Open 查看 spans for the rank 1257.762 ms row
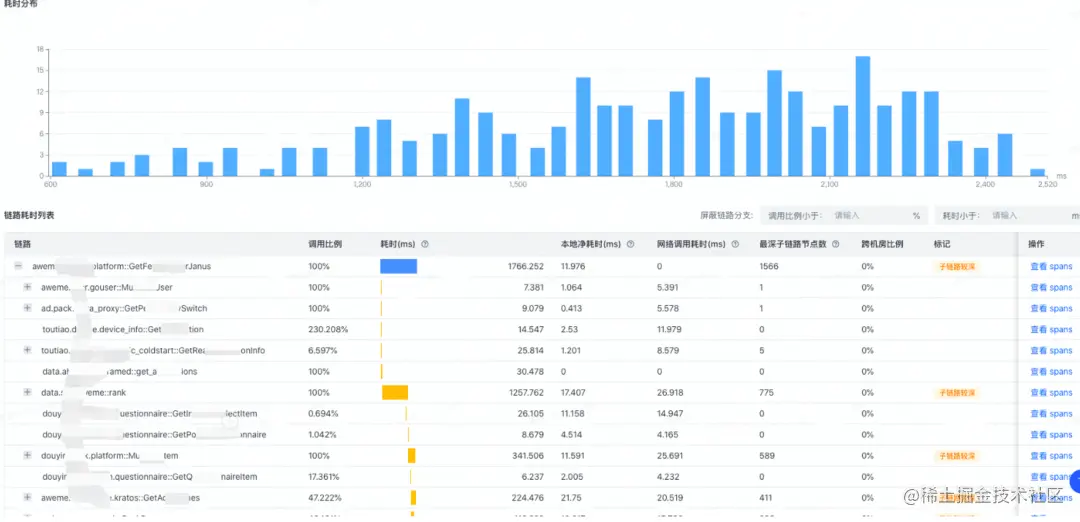Viewport: 1080px width, 522px height. tap(1051, 393)
